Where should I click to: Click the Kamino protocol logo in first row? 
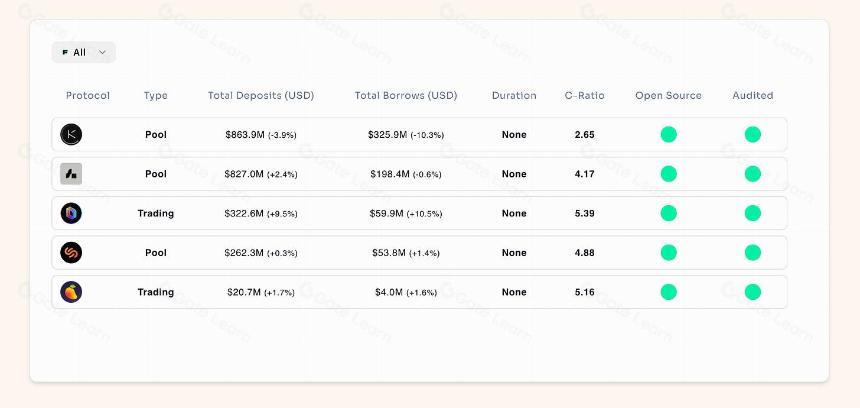[71, 134]
